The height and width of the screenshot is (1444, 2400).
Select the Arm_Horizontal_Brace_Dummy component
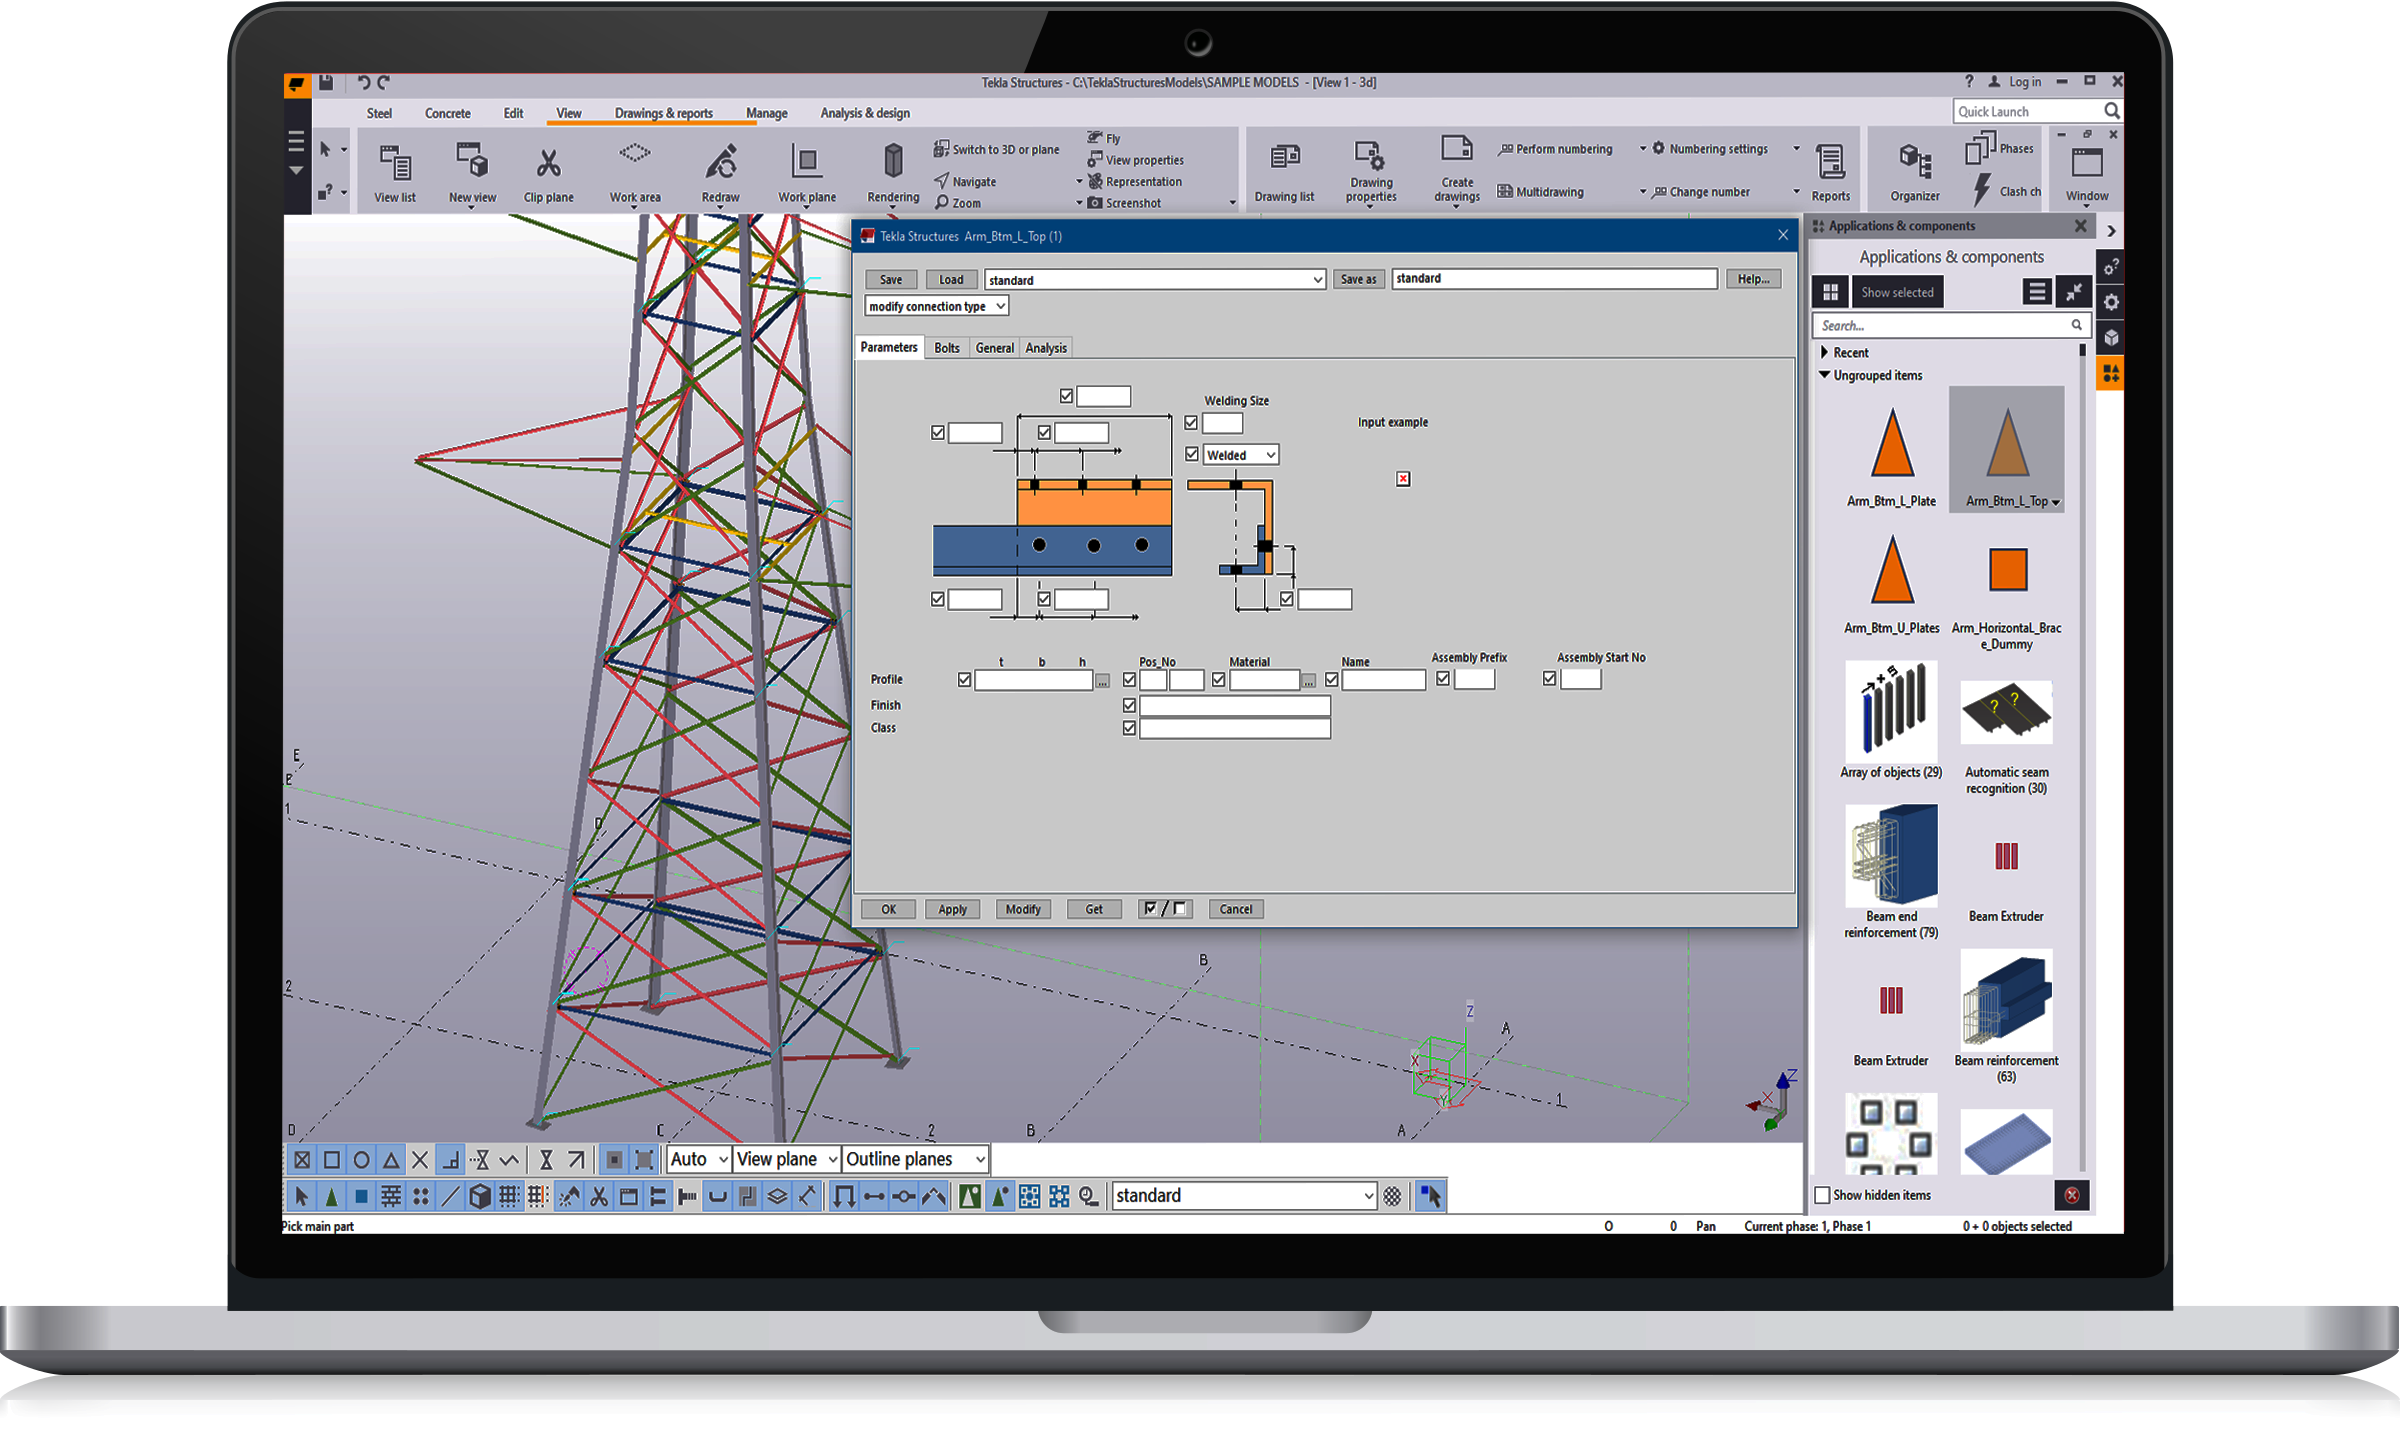(x=2006, y=598)
